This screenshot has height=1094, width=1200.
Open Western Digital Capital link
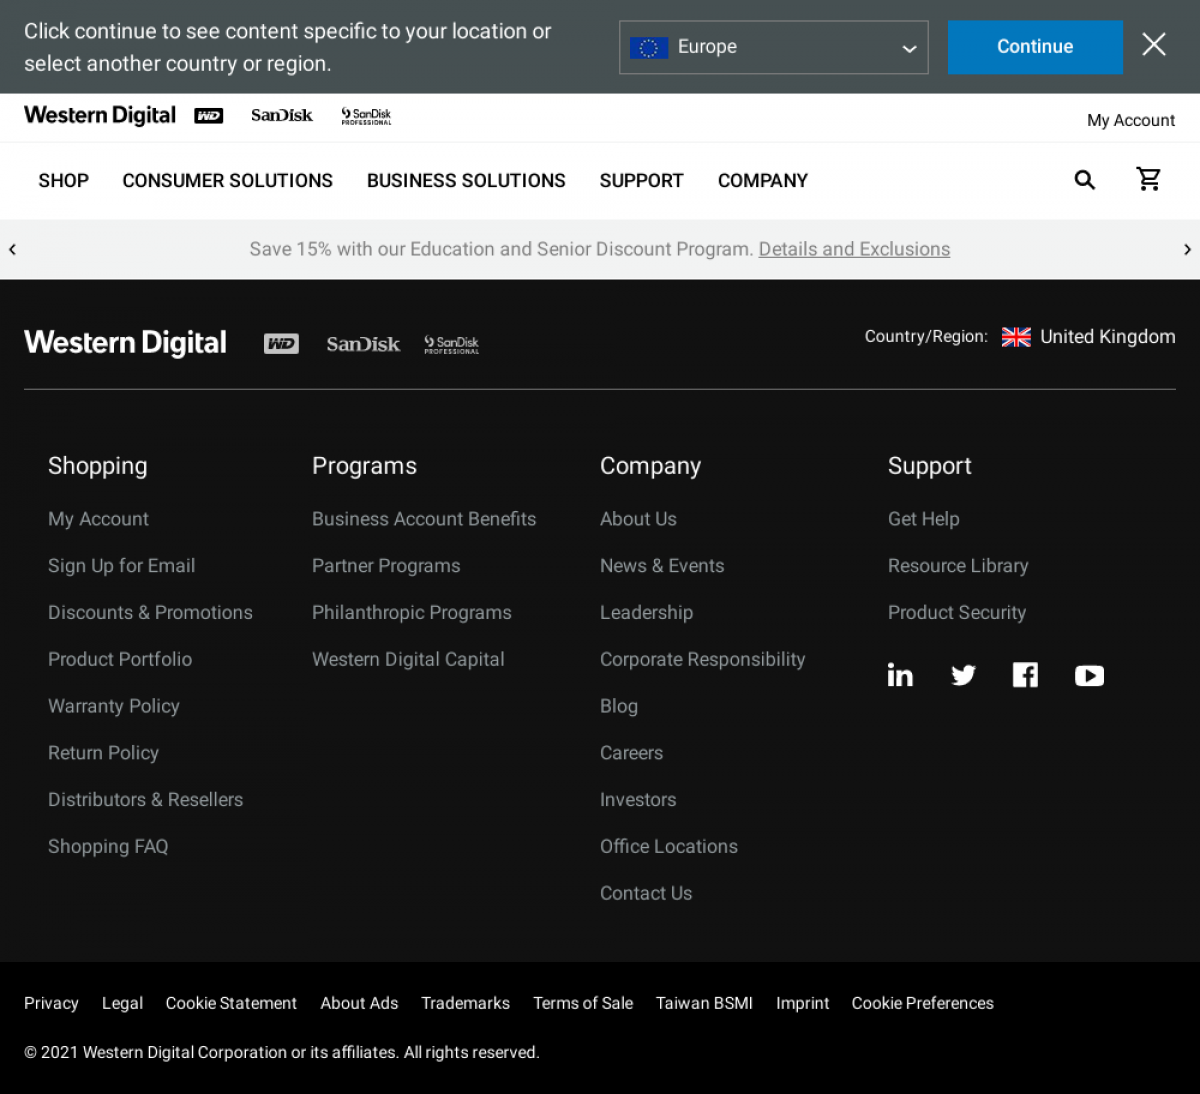click(x=408, y=660)
